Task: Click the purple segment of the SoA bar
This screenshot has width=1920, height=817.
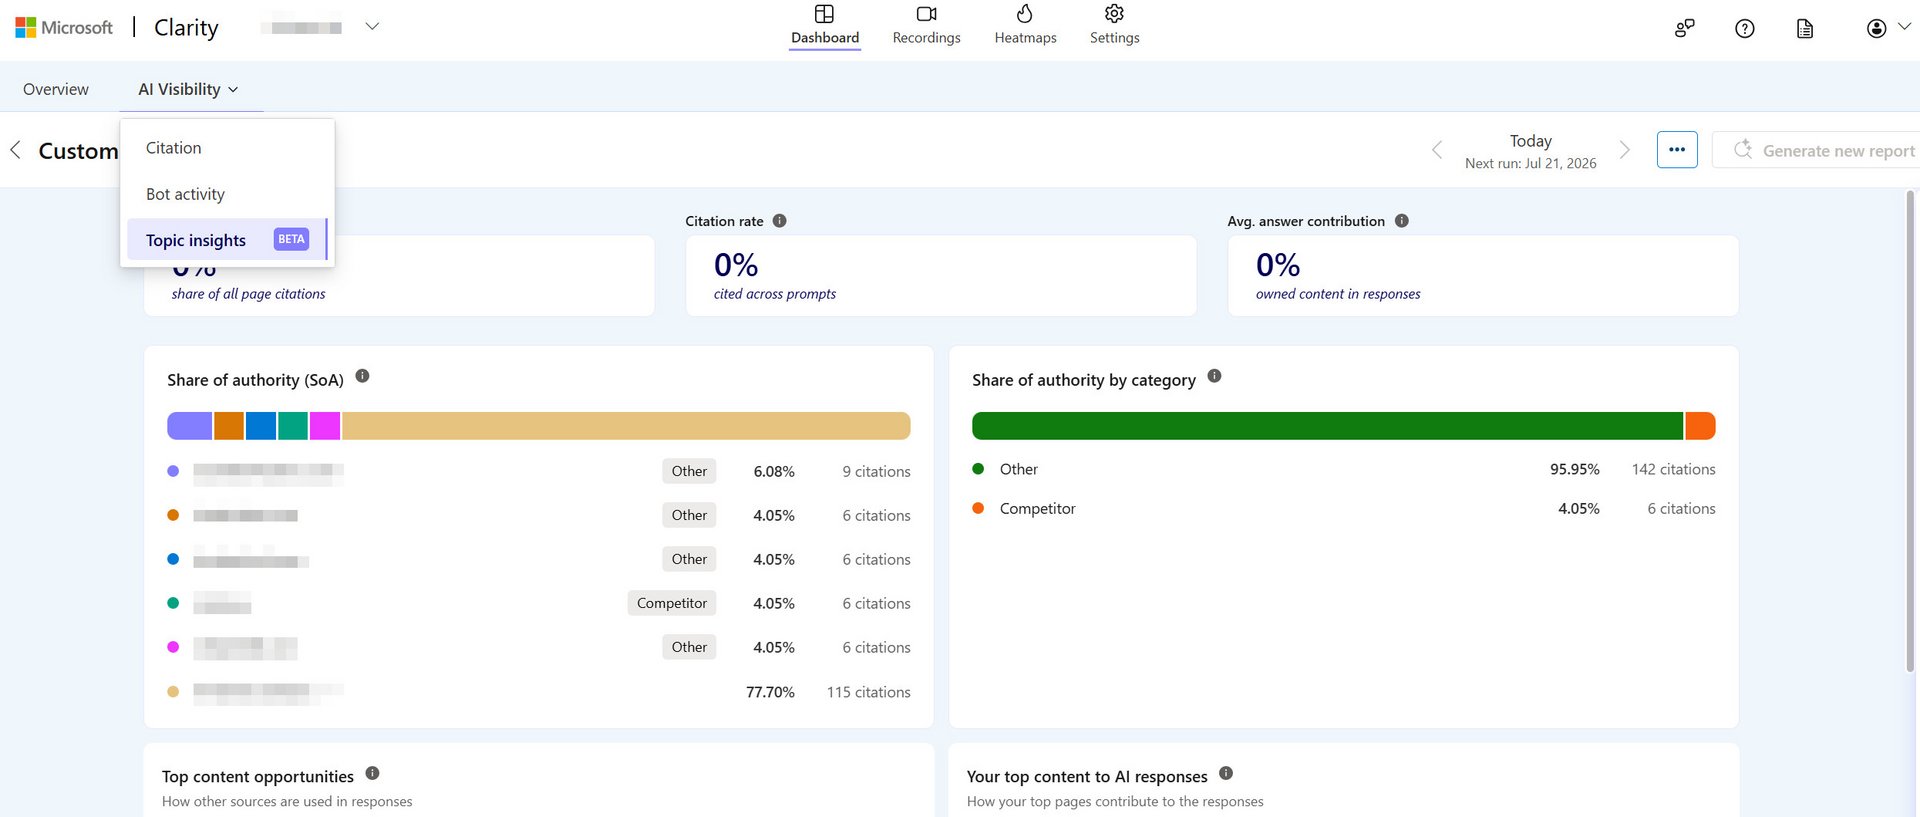Action: 189,426
